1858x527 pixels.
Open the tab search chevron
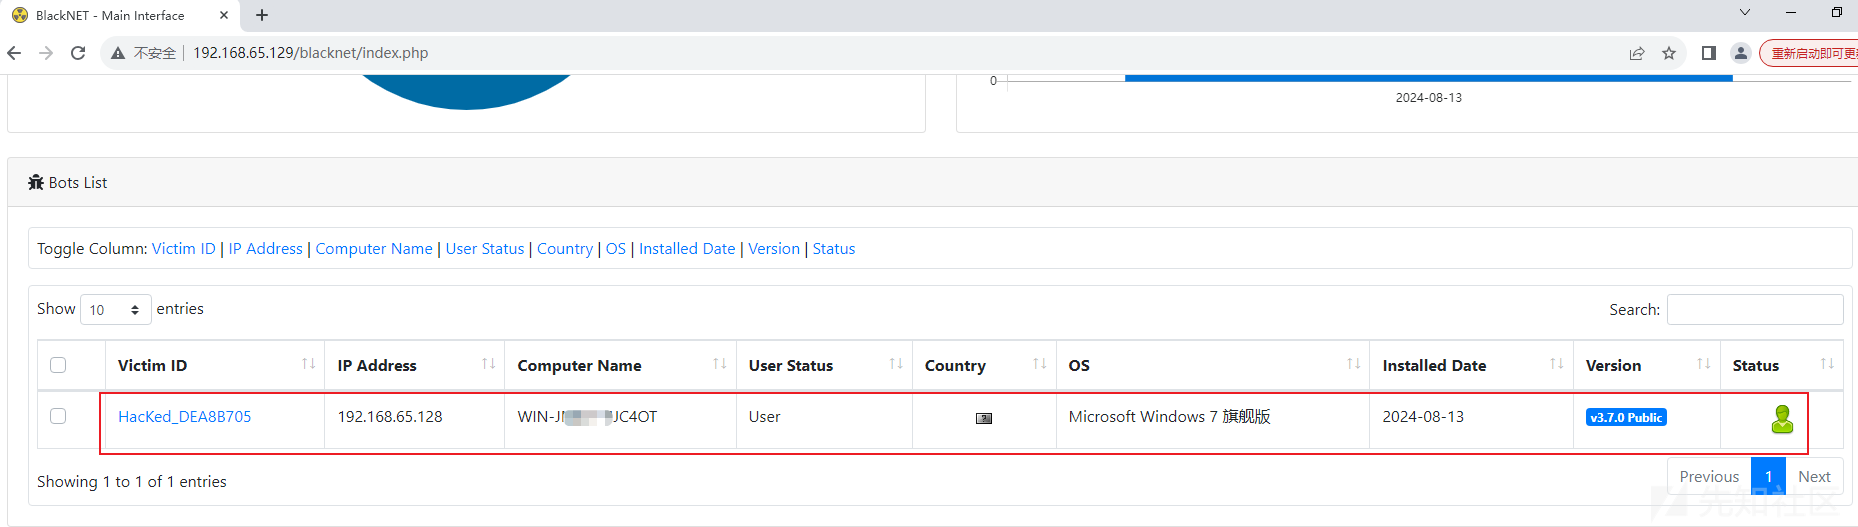tap(1745, 12)
